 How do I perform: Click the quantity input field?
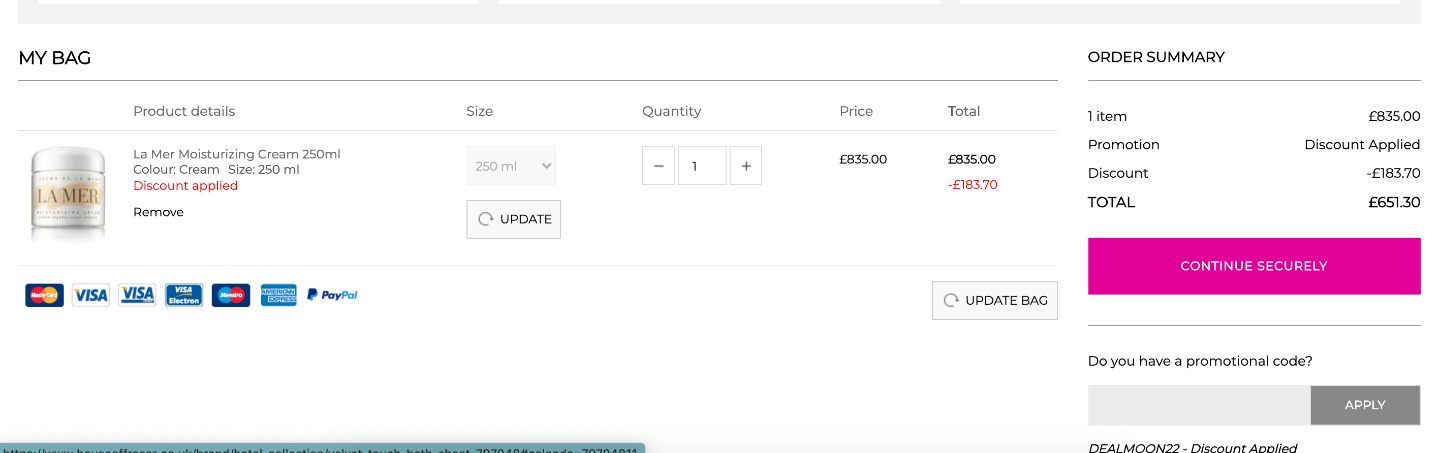pyautogui.click(x=702, y=166)
